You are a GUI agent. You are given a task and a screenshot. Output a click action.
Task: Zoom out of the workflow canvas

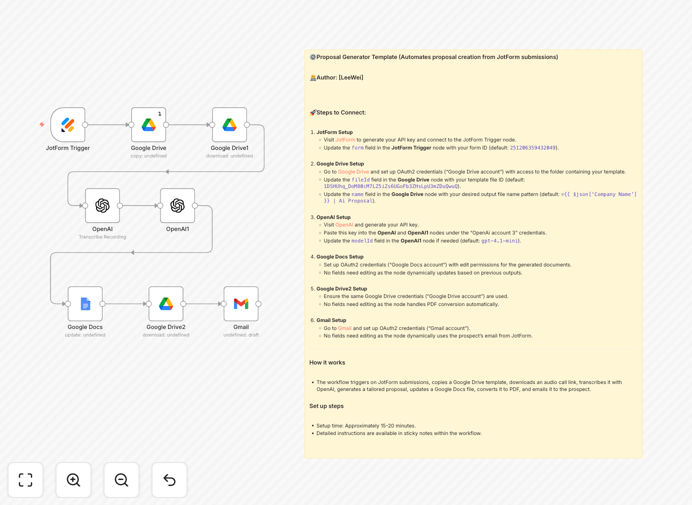pos(121,480)
